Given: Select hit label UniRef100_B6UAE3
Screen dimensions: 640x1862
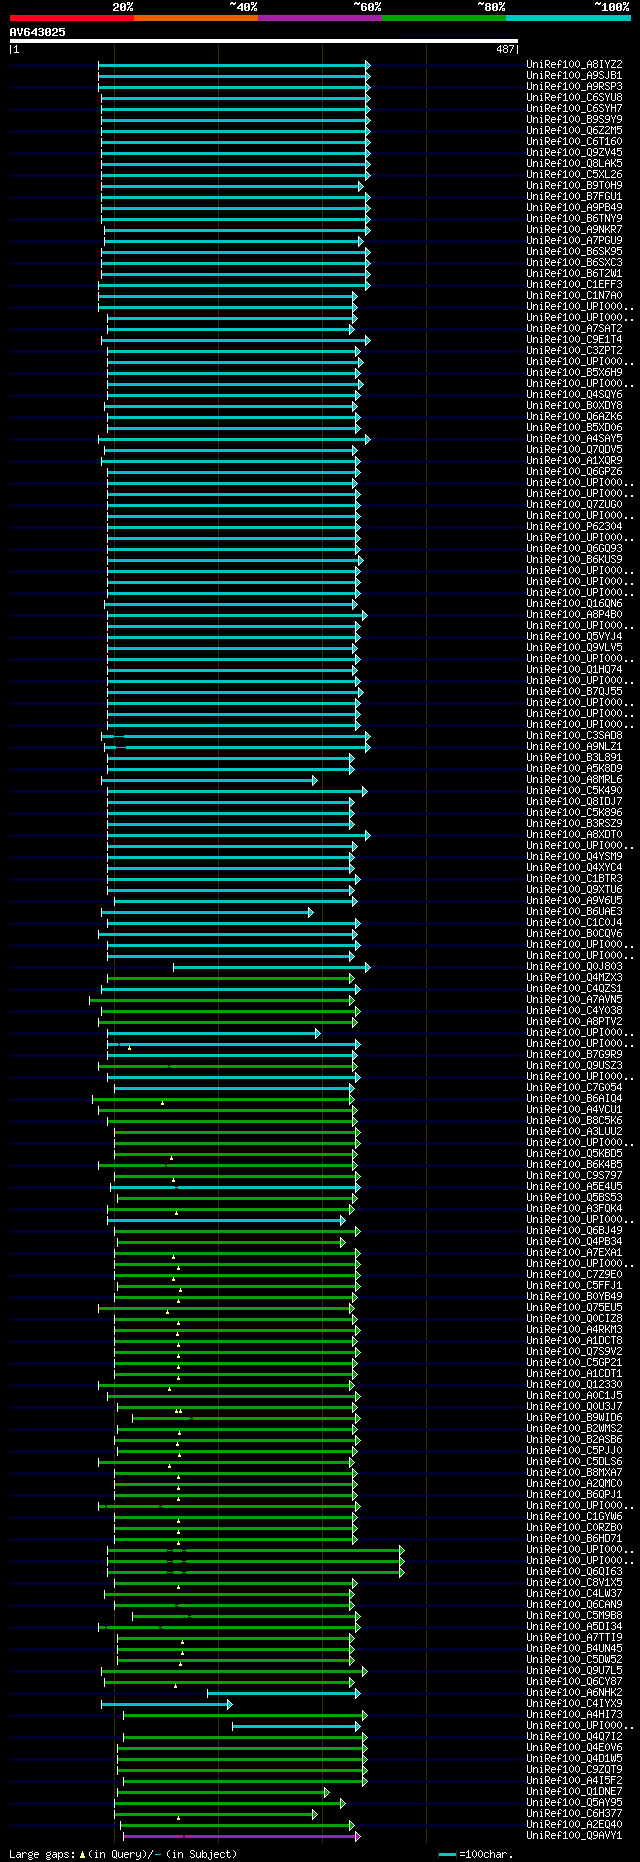Looking at the screenshot, I should pyautogui.click(x=574, y=911).
